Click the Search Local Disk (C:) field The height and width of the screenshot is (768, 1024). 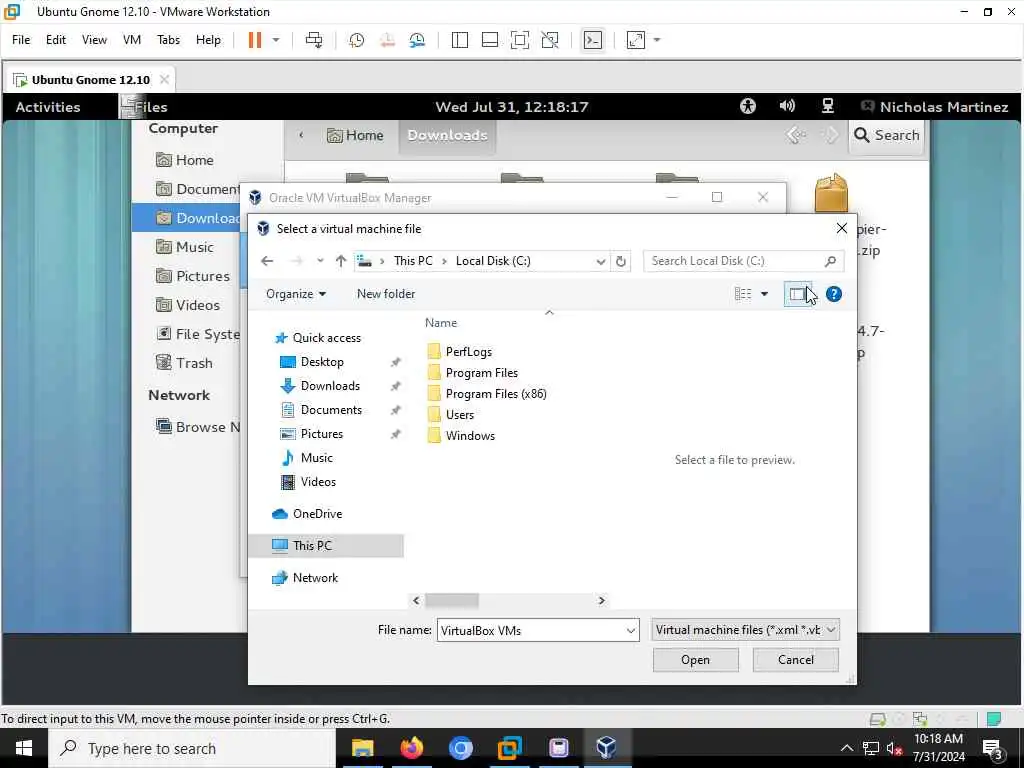(x=743, y=261)
